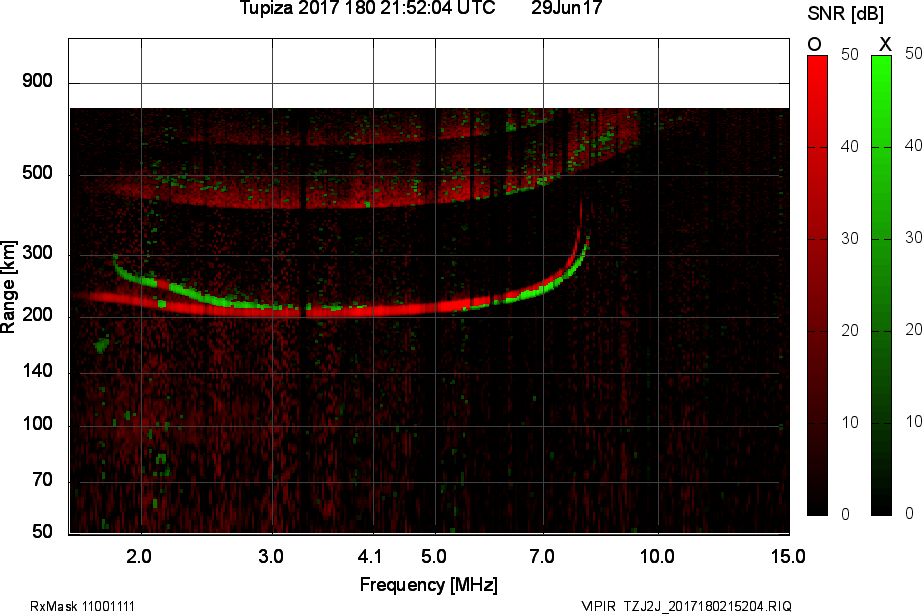Click the 'Tupiza 2017 180 21:52:04 UTC' title
Image resolution: width=922 pixels, height=614 pixels.
point(368,8)
